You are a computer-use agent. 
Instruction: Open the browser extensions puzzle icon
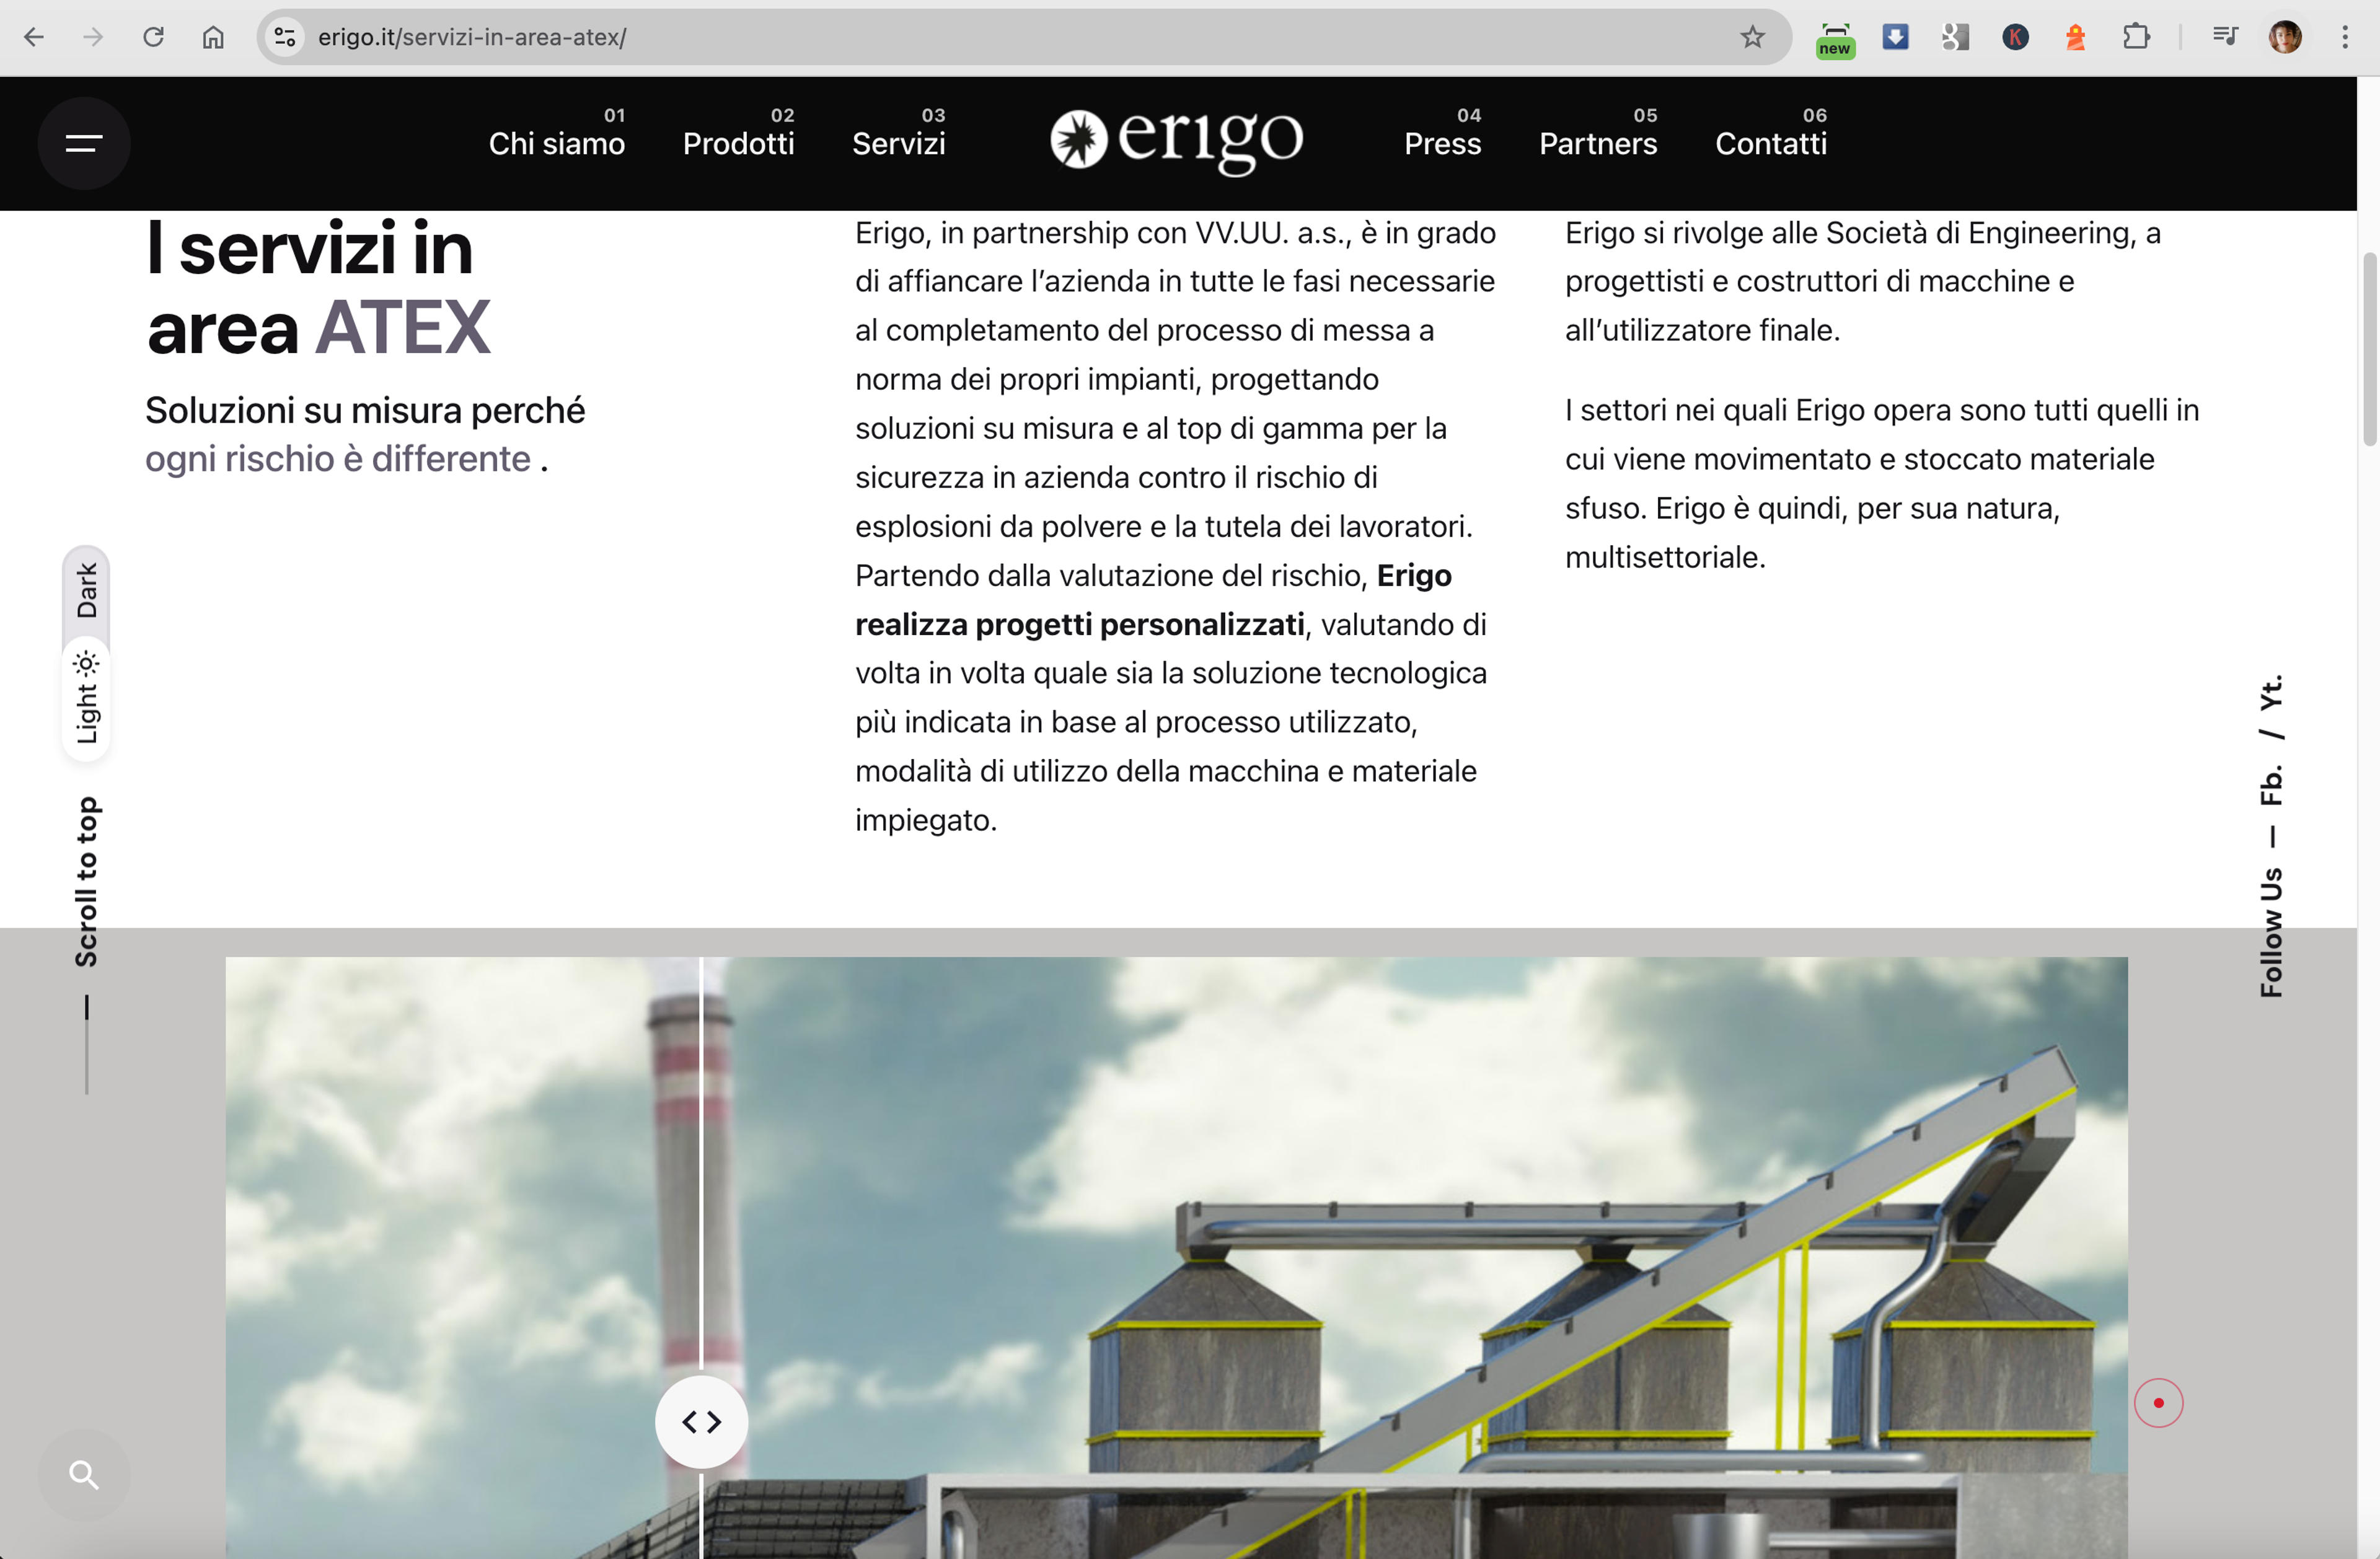coord(2135,37)
